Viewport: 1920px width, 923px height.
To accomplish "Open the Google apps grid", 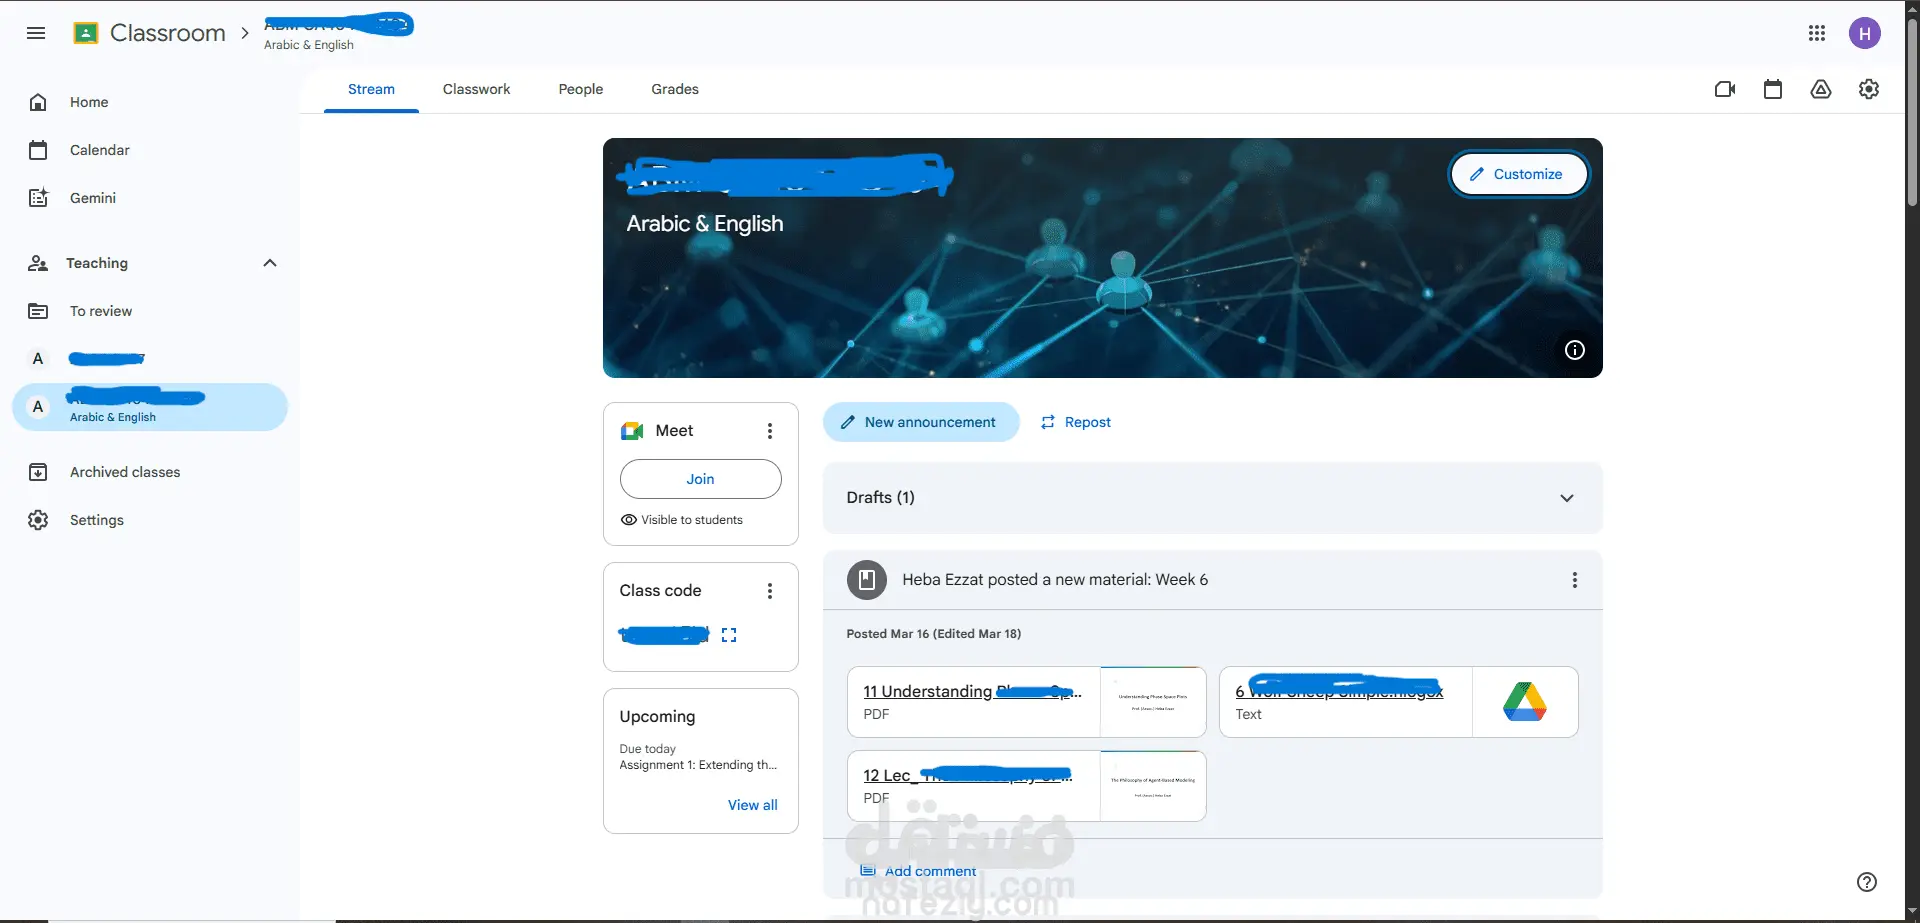I will pos(1817,33).
